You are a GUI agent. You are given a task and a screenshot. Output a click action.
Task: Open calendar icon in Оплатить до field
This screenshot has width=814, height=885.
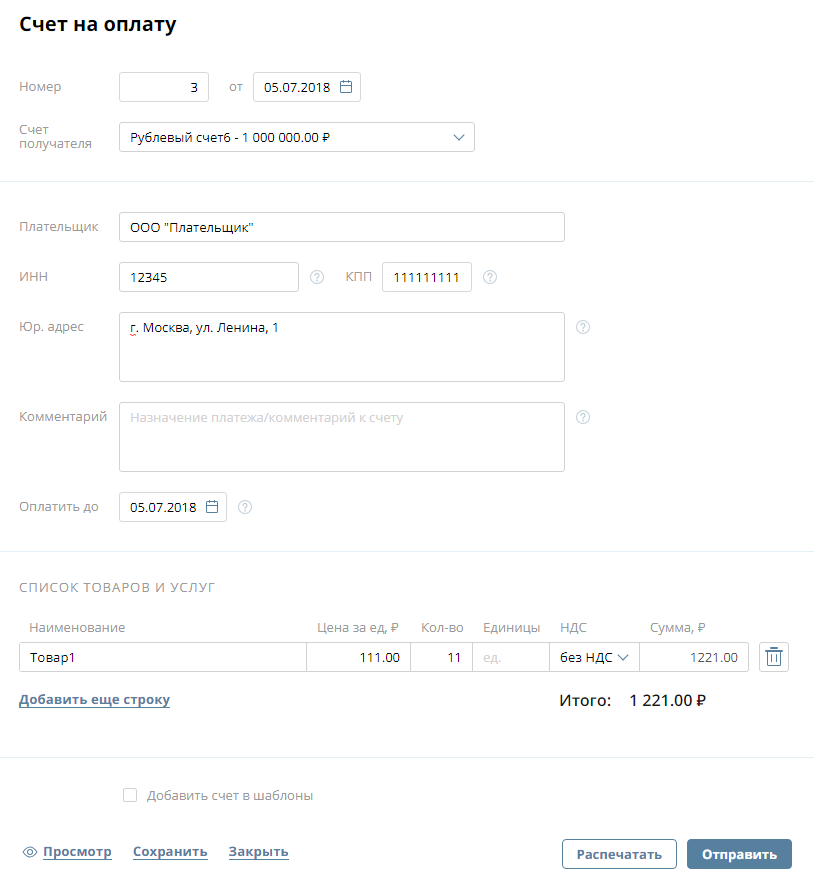tap(212, 507)
